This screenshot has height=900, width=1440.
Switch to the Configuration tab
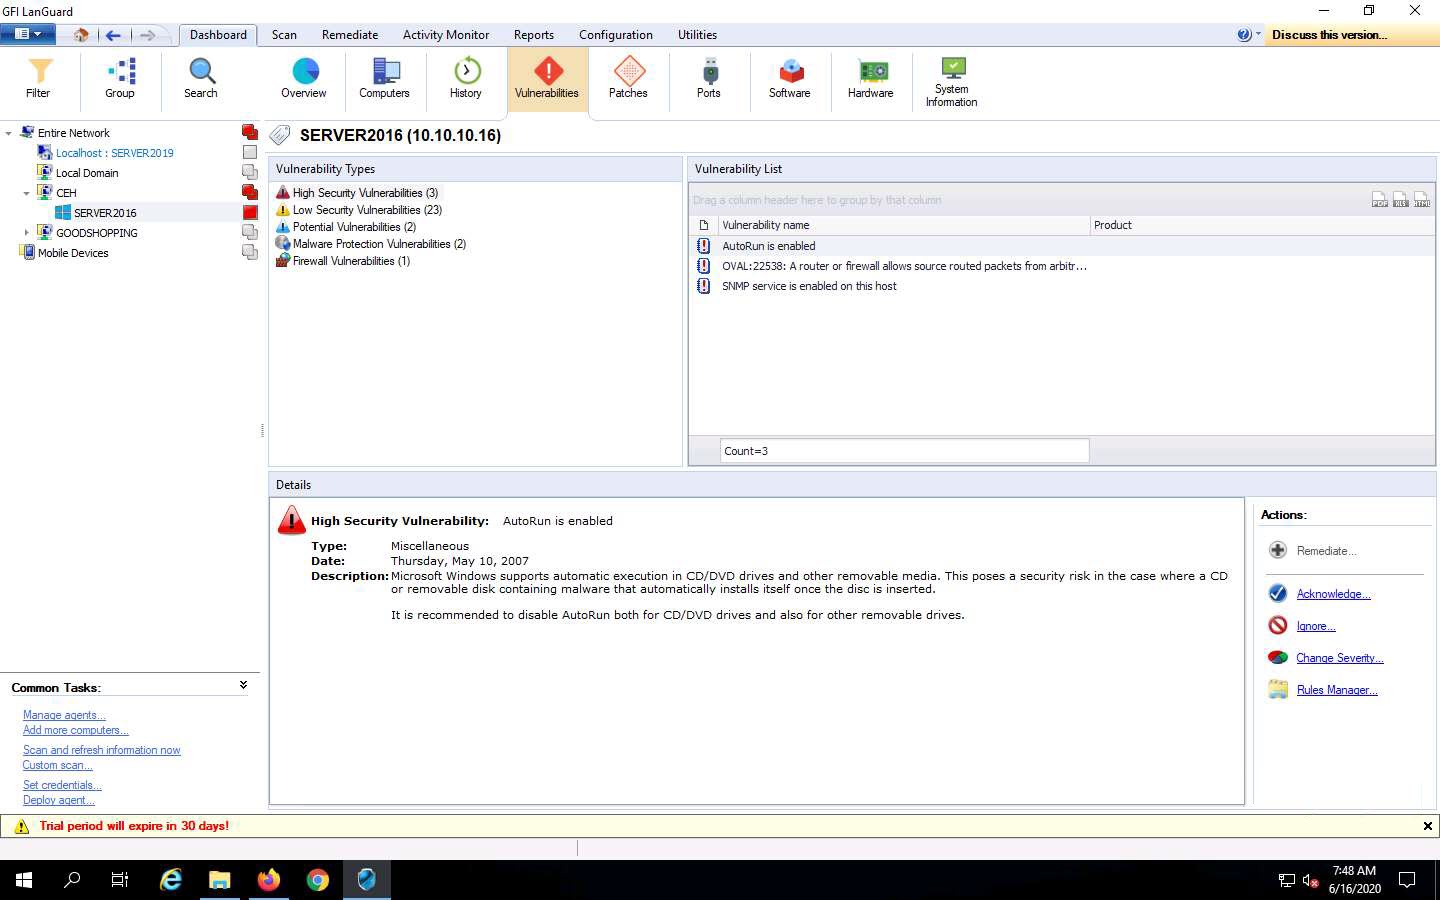pyautogui.click(x=616, y=35)
